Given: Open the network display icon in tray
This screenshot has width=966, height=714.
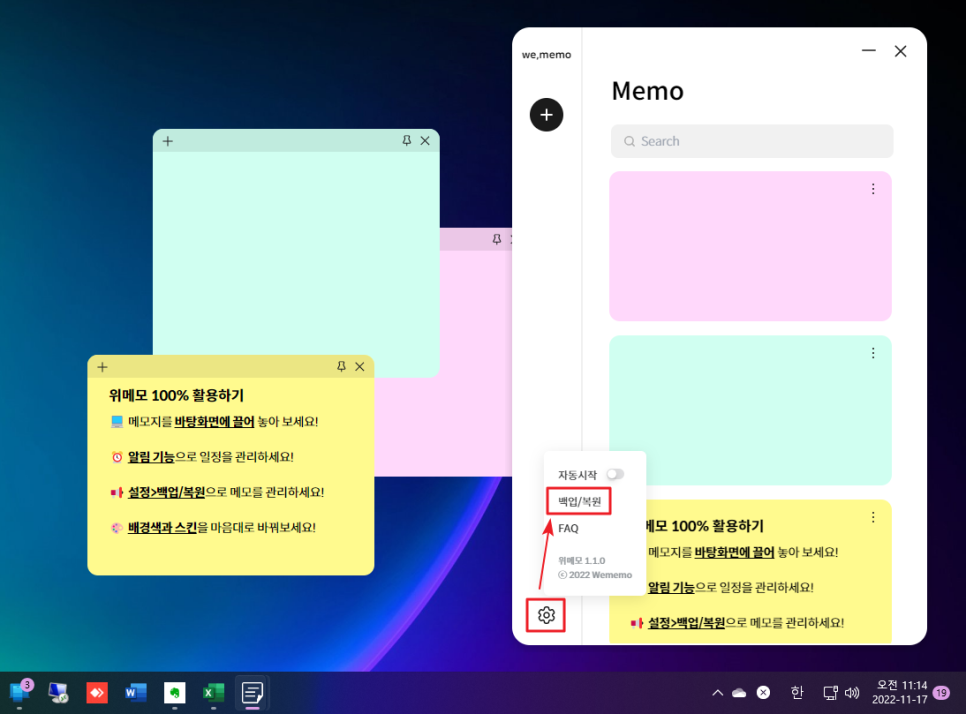Looking at the screenshot, I should (830, 693).
